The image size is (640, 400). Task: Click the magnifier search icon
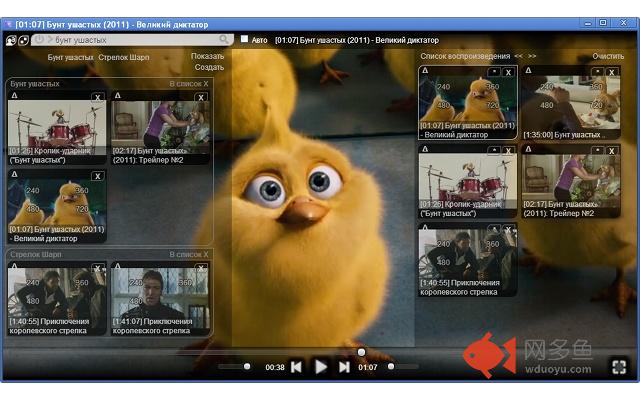(224, 39)
